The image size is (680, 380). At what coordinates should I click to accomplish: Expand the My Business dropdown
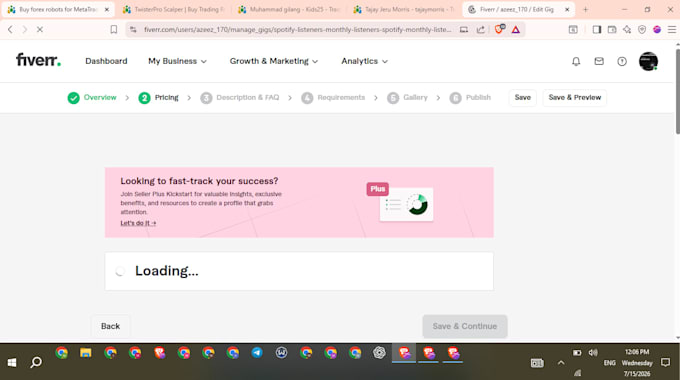[x=177, y=61]
